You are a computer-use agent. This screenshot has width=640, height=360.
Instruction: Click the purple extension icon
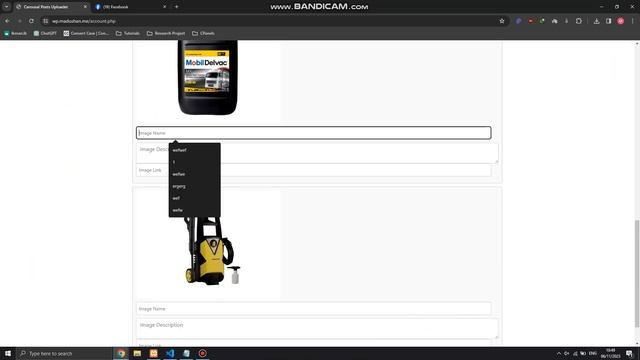518,21
